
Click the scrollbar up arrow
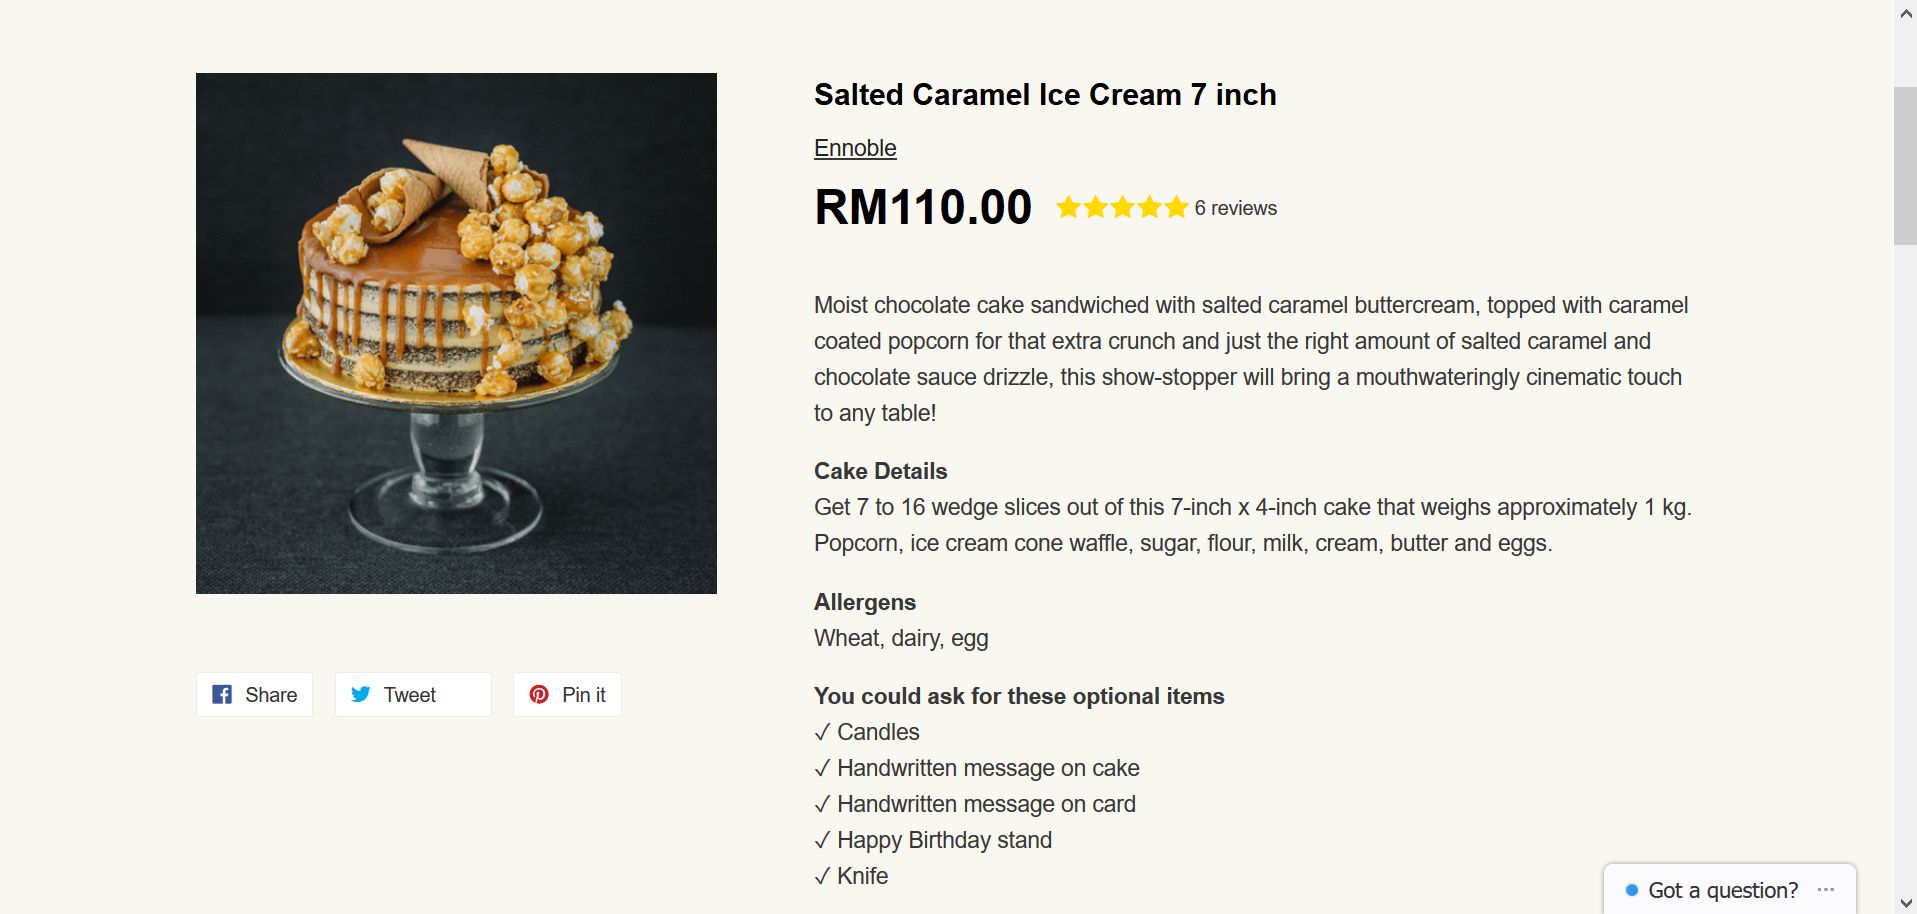tap(1905, 14)
